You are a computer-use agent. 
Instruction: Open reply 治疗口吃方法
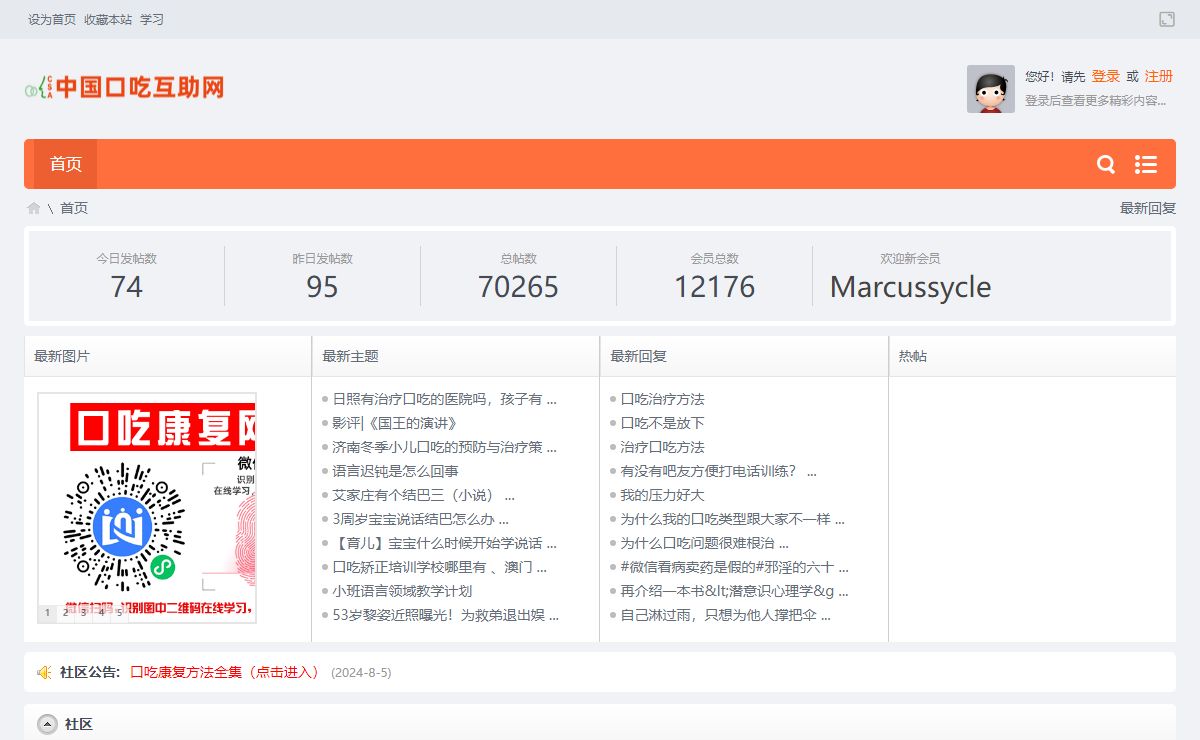[662, 447]
